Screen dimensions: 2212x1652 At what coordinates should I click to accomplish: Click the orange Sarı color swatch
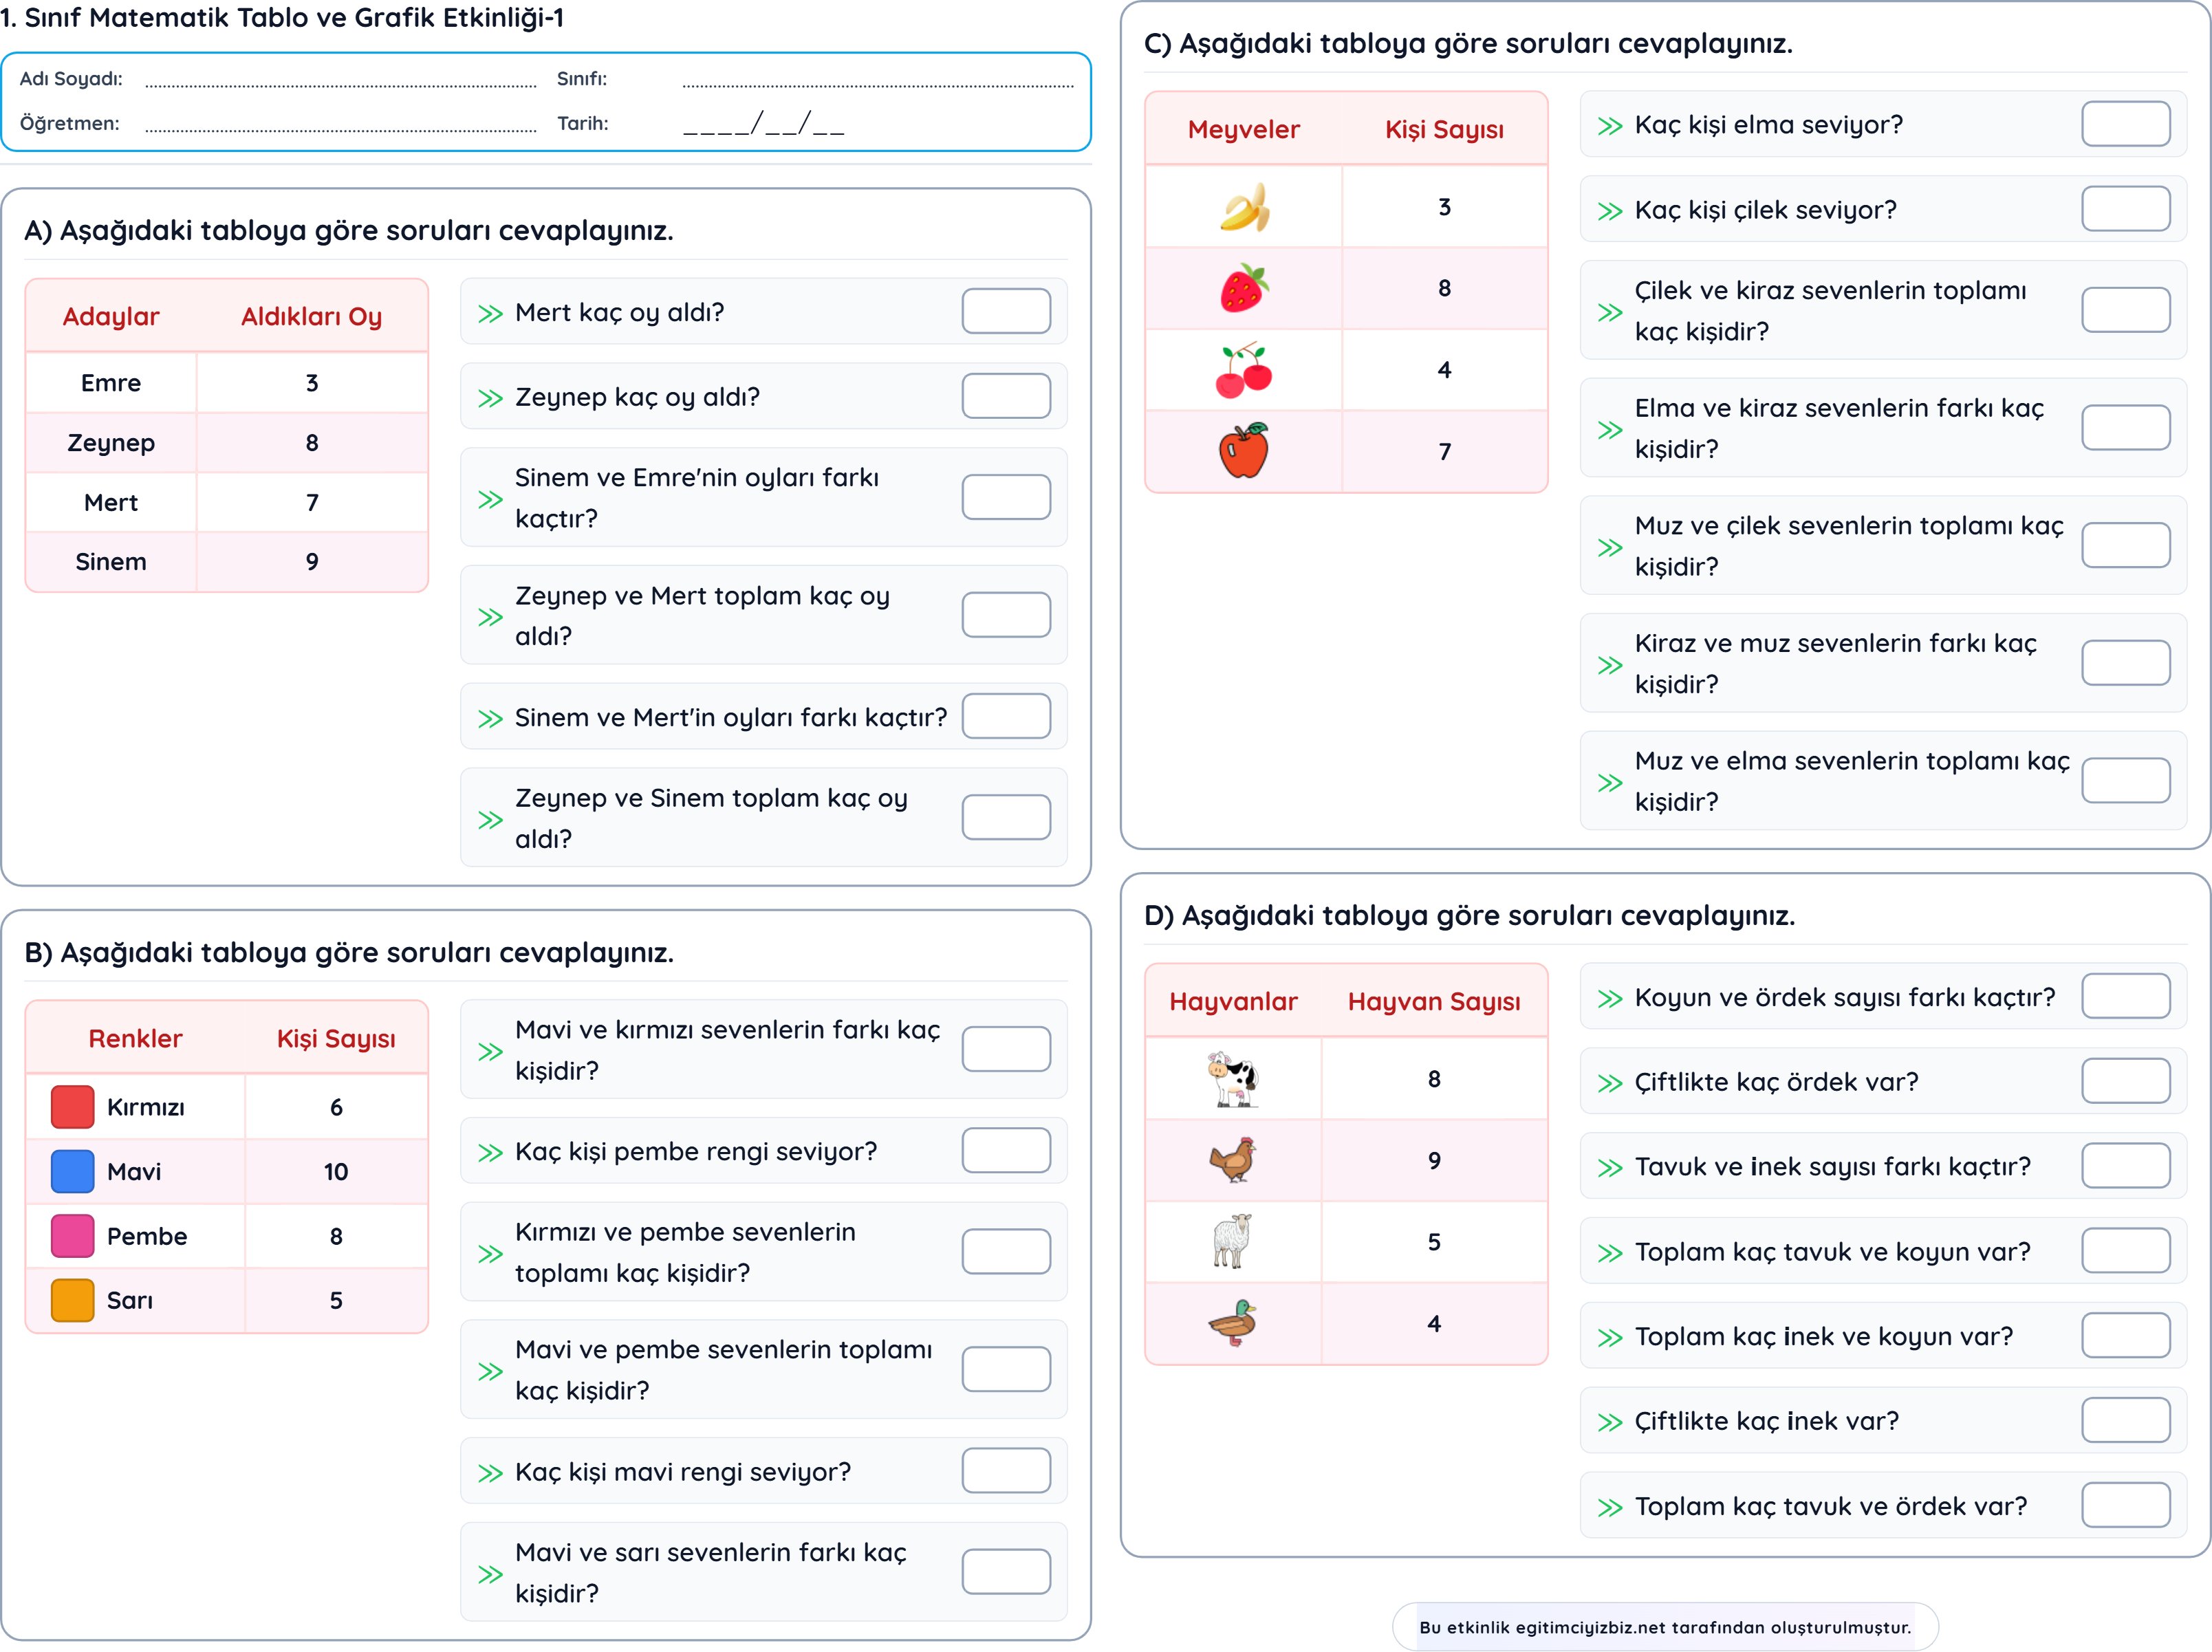click(x=72, y=1300)
